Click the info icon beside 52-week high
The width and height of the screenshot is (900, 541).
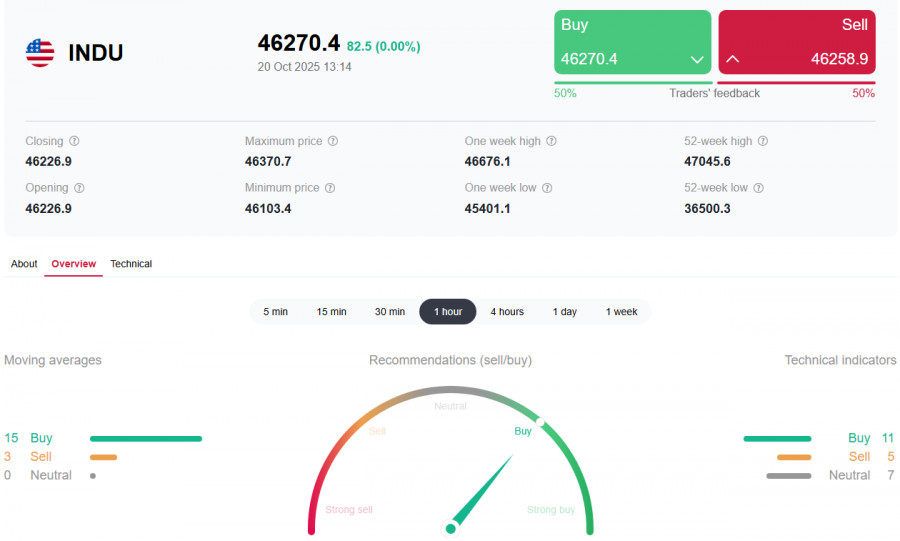point(763,142)
